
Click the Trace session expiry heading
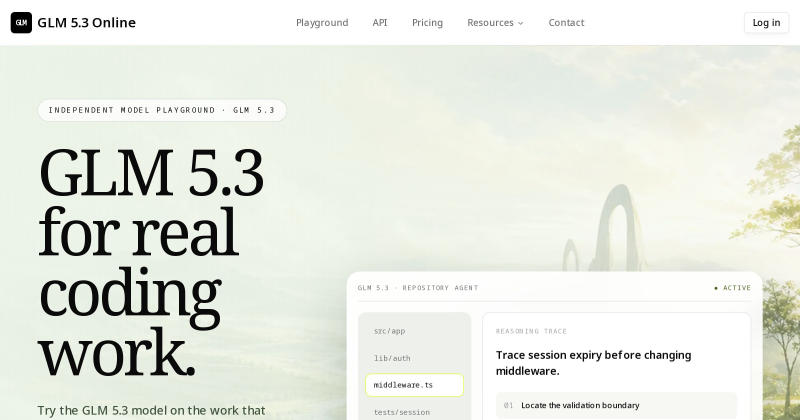[x=593, y=363]
